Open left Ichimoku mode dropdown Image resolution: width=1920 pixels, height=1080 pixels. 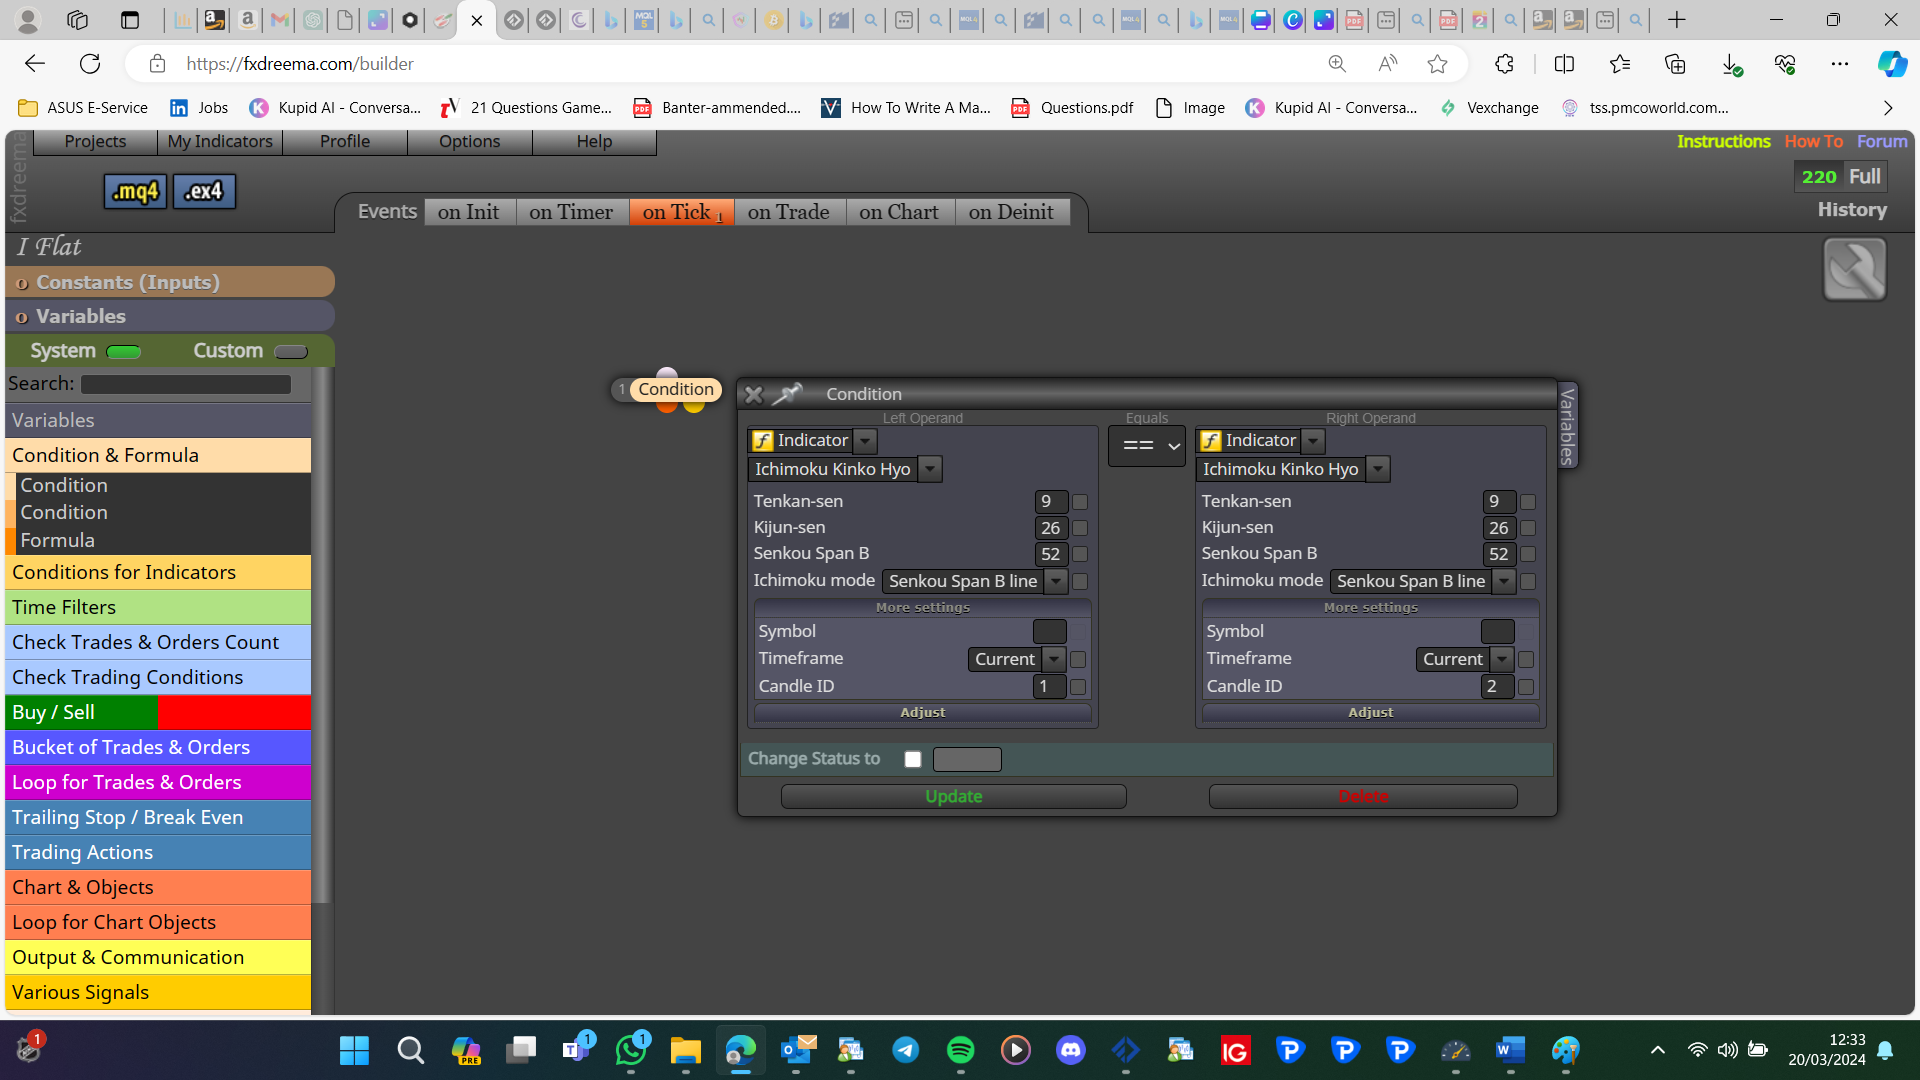[x=1056, y=581]
